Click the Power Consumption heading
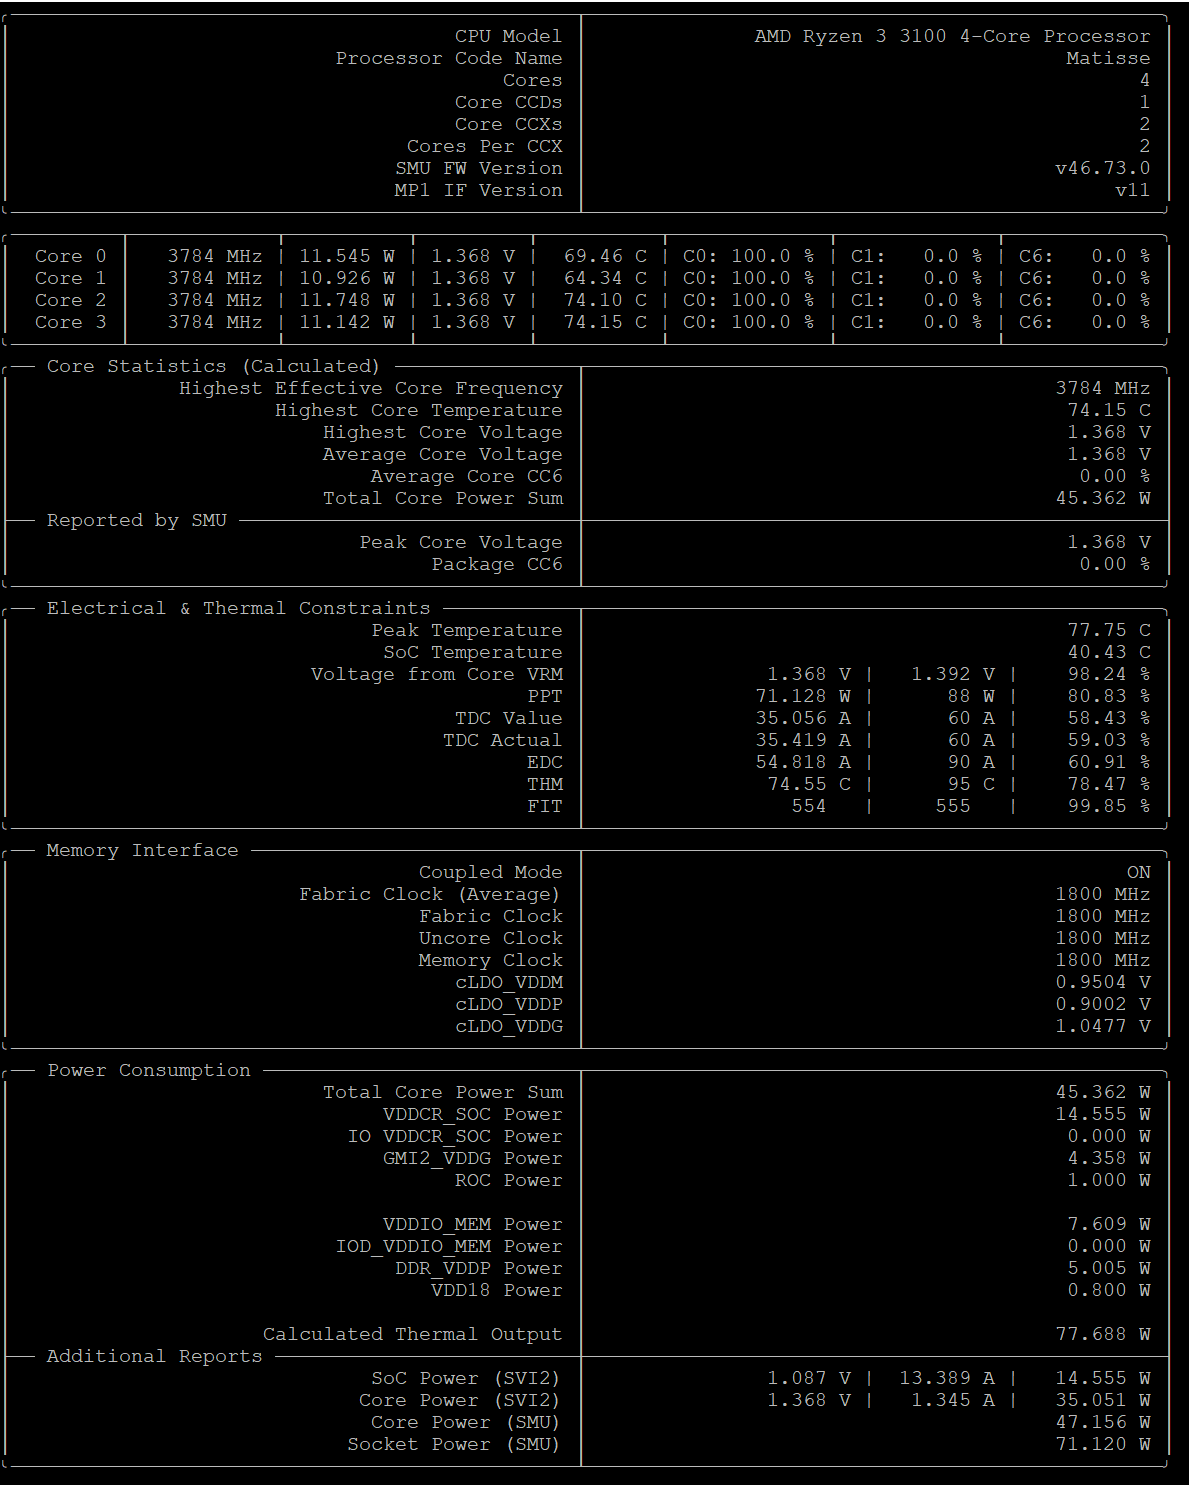The width and height of the screenshot is (1189, 1485). [148, 1070]
